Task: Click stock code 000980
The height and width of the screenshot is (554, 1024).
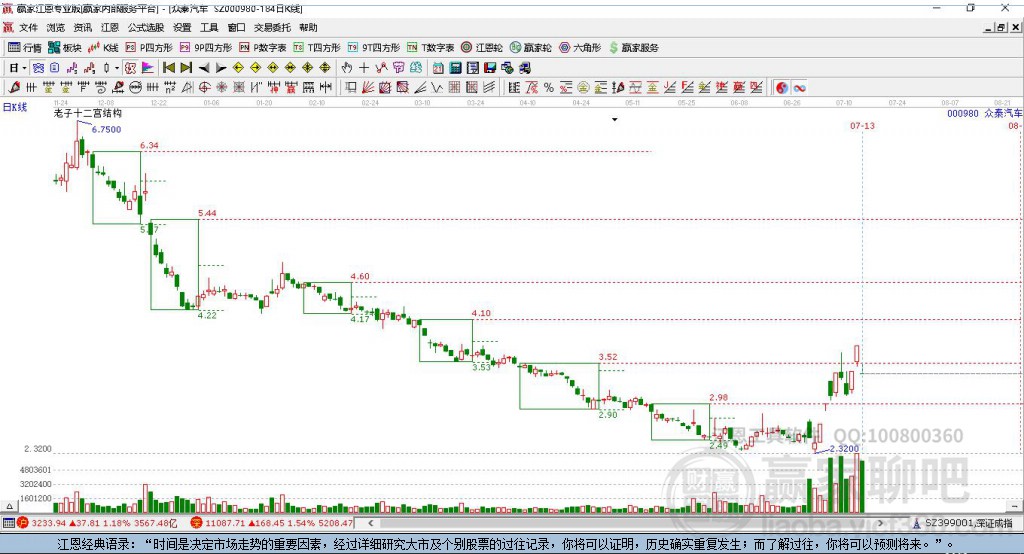Action: pos(963,114)
